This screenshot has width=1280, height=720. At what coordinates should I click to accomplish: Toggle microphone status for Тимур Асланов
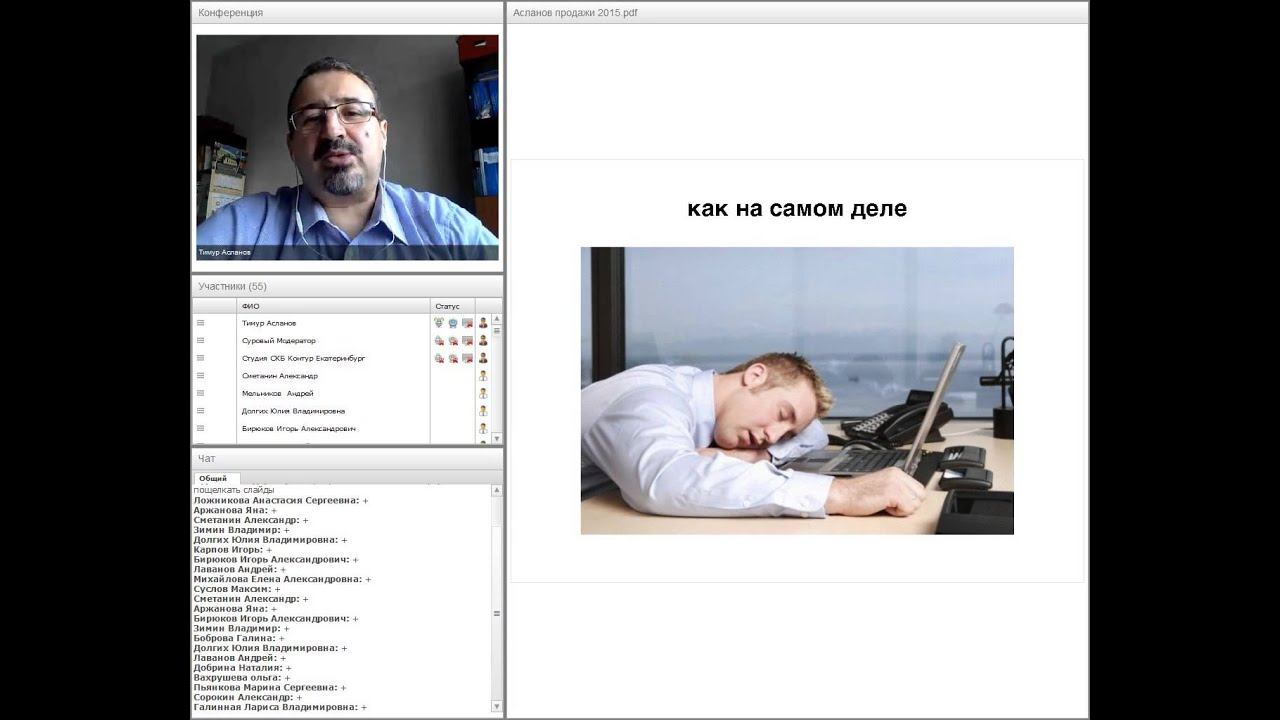tap(439, 323)
